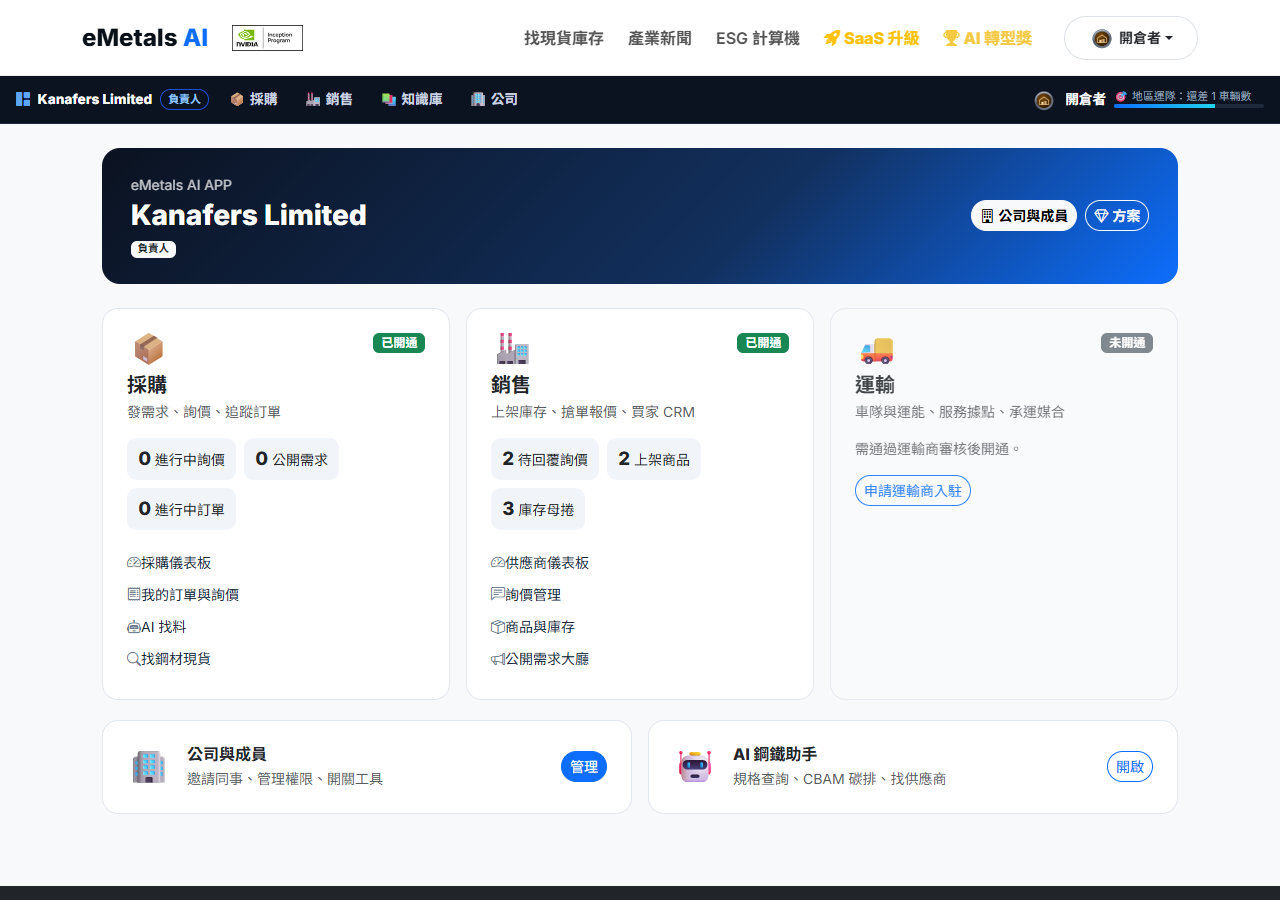Click the 開倉者 name in the dark bar

(x=1085, y=99)
